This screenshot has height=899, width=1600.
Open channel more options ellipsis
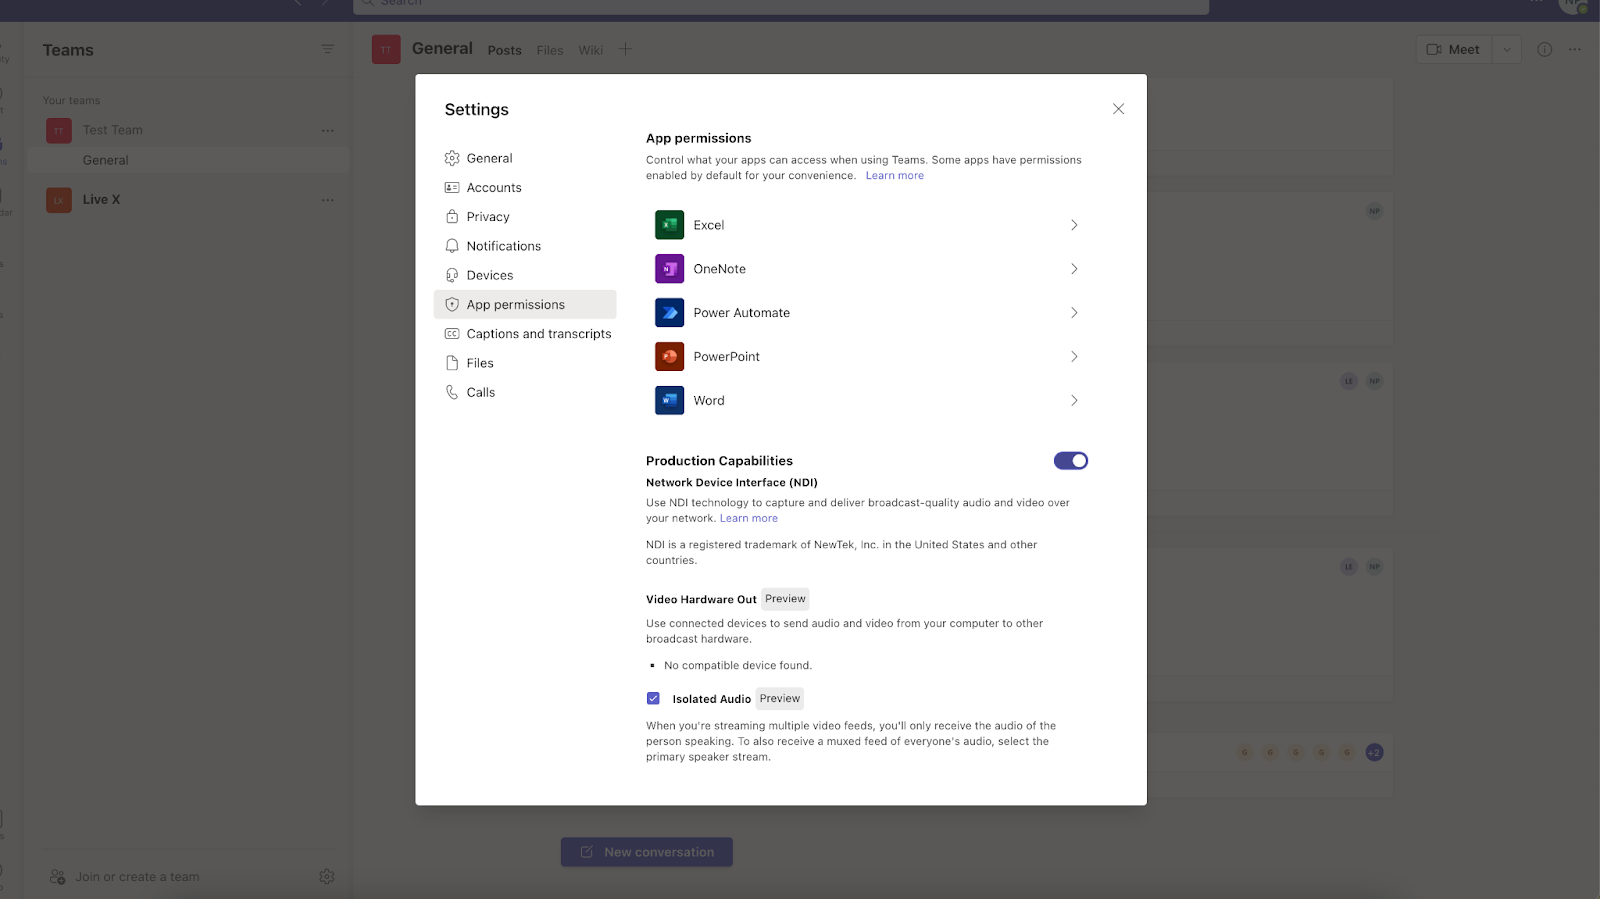(1575, 49)
